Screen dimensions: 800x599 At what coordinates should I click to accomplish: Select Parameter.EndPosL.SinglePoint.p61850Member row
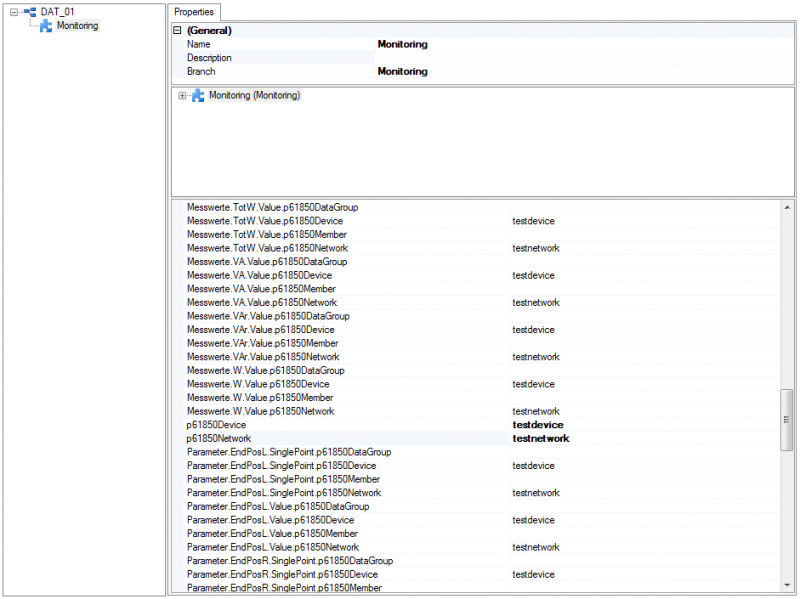coord(482,479)
